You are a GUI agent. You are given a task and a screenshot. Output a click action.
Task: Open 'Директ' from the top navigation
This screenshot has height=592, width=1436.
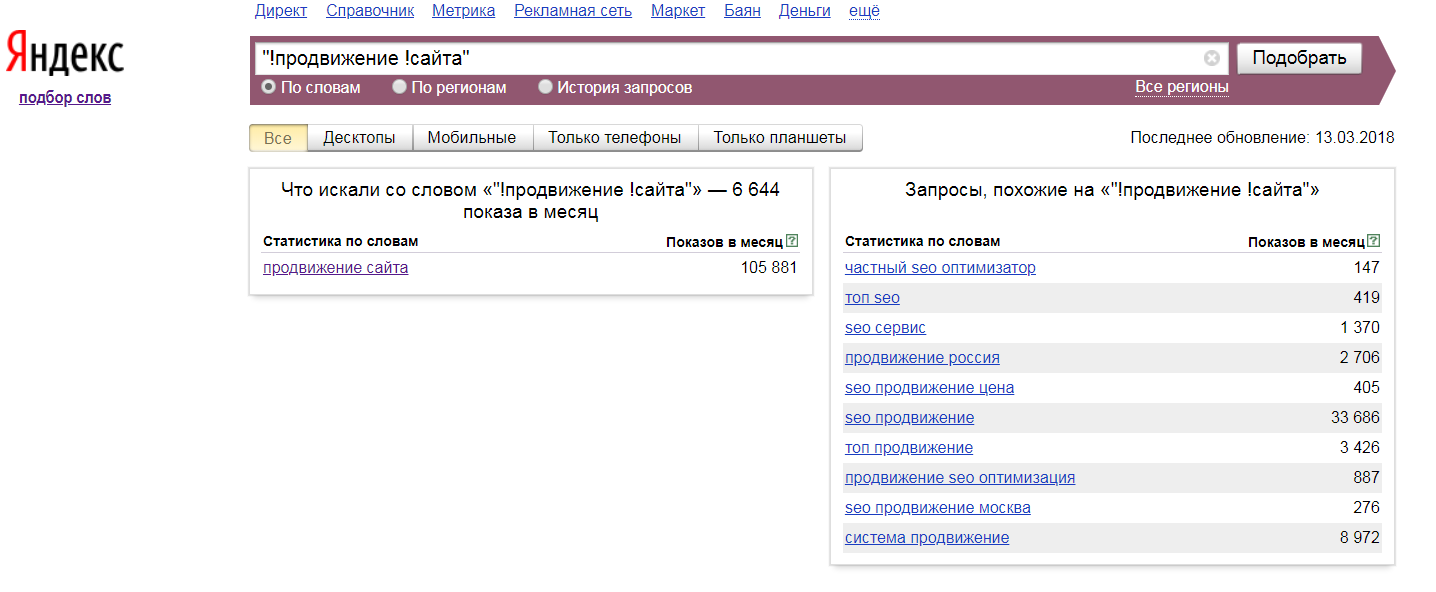tap(280, 11)
